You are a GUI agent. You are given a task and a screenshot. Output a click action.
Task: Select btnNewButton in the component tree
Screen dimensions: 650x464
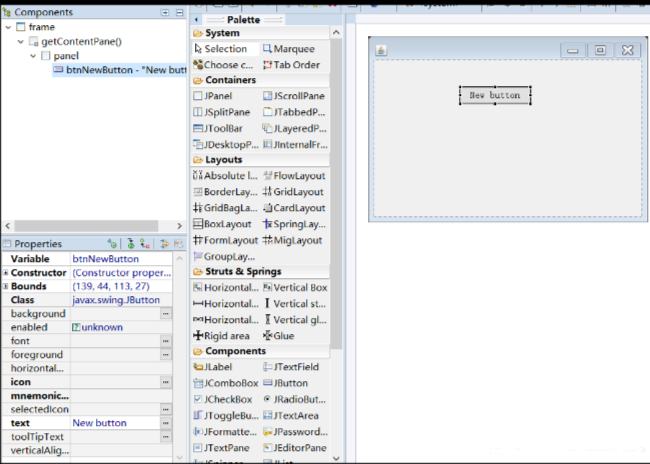[x=119, y=70]
